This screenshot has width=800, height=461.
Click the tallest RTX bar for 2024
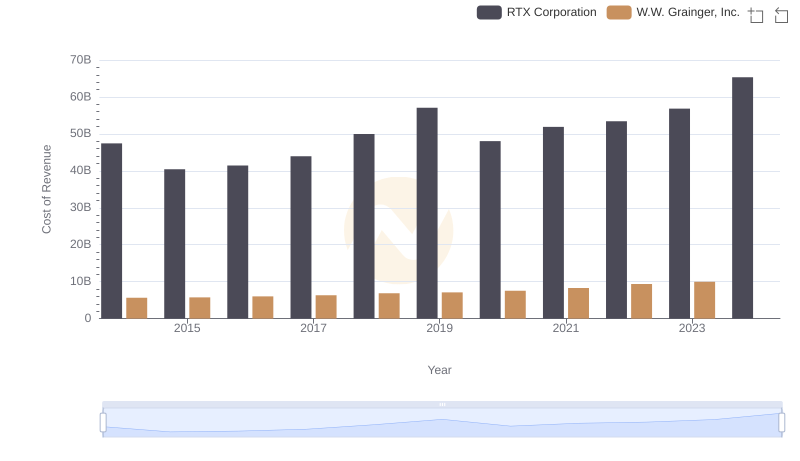pos(742,198)
